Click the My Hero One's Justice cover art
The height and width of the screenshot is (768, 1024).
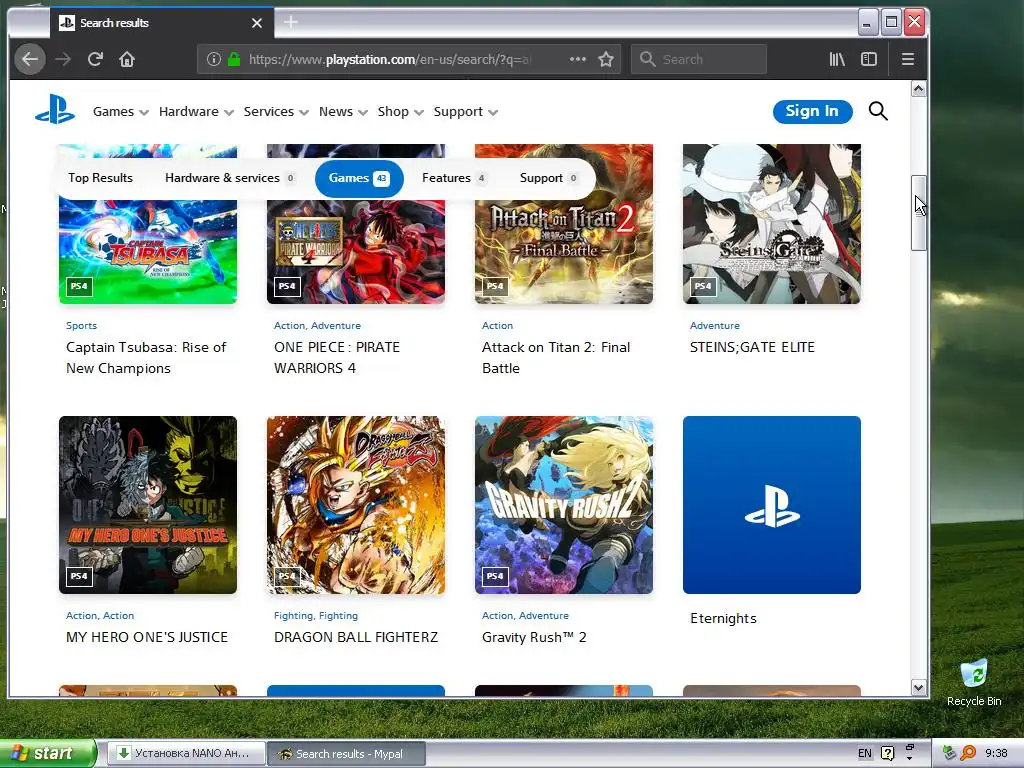click(148, 505)
